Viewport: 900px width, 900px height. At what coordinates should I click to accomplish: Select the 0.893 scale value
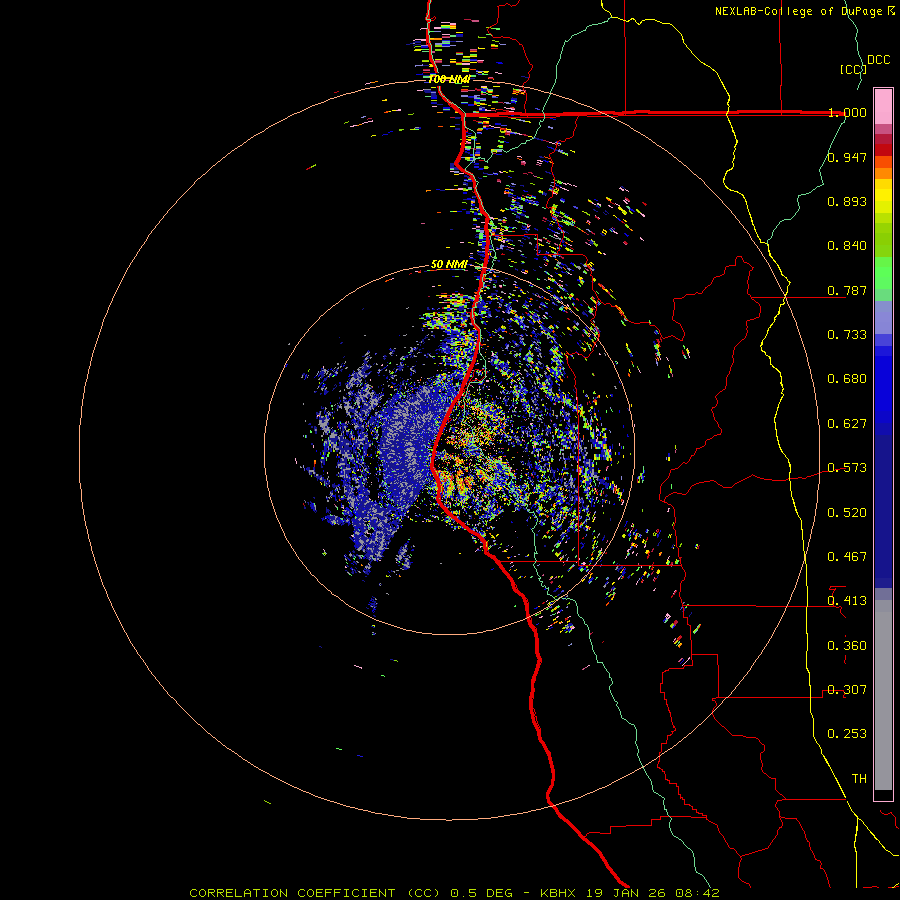pos(847,201)
